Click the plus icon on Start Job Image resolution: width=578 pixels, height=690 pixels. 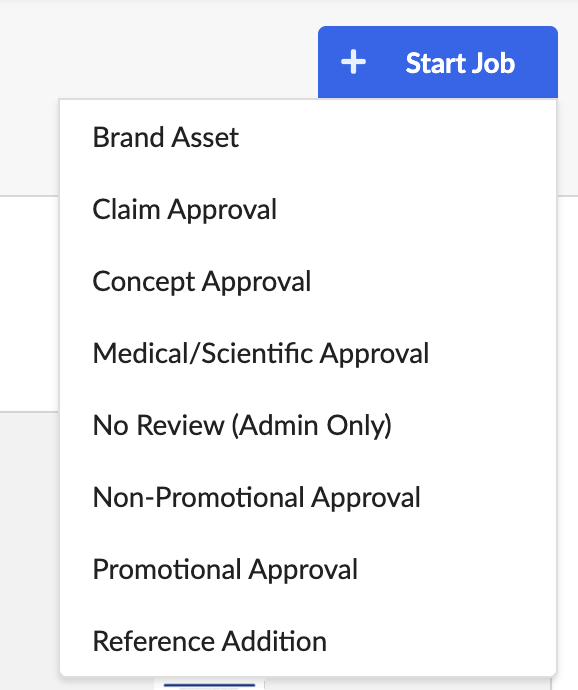(x=353, y=62)
